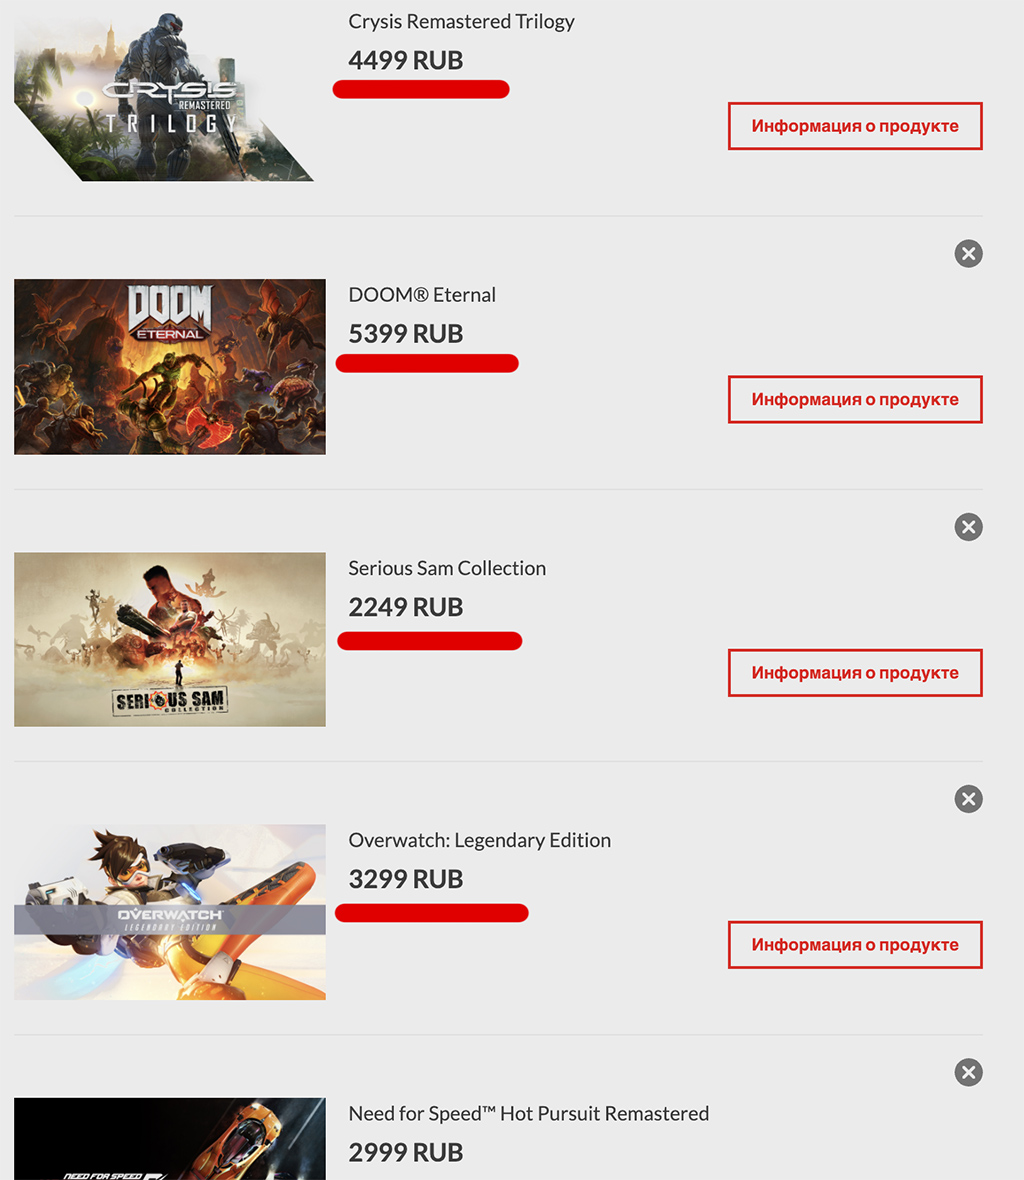
Task: Open product information for Crysis Remastered Trilogy
Action: 855,126
